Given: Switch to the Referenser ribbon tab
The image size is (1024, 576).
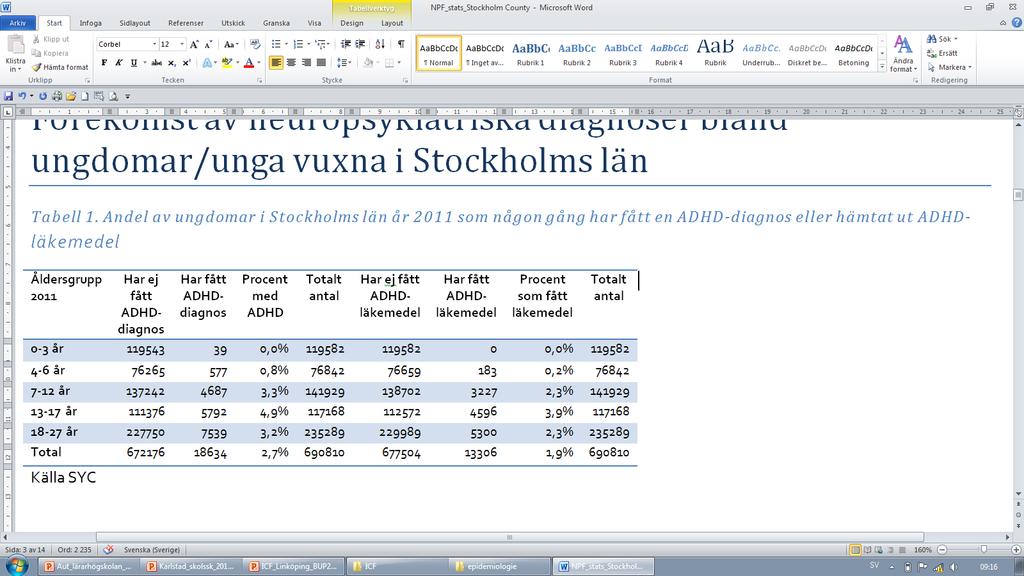Looking at the screenshot, I should (185, 23).
